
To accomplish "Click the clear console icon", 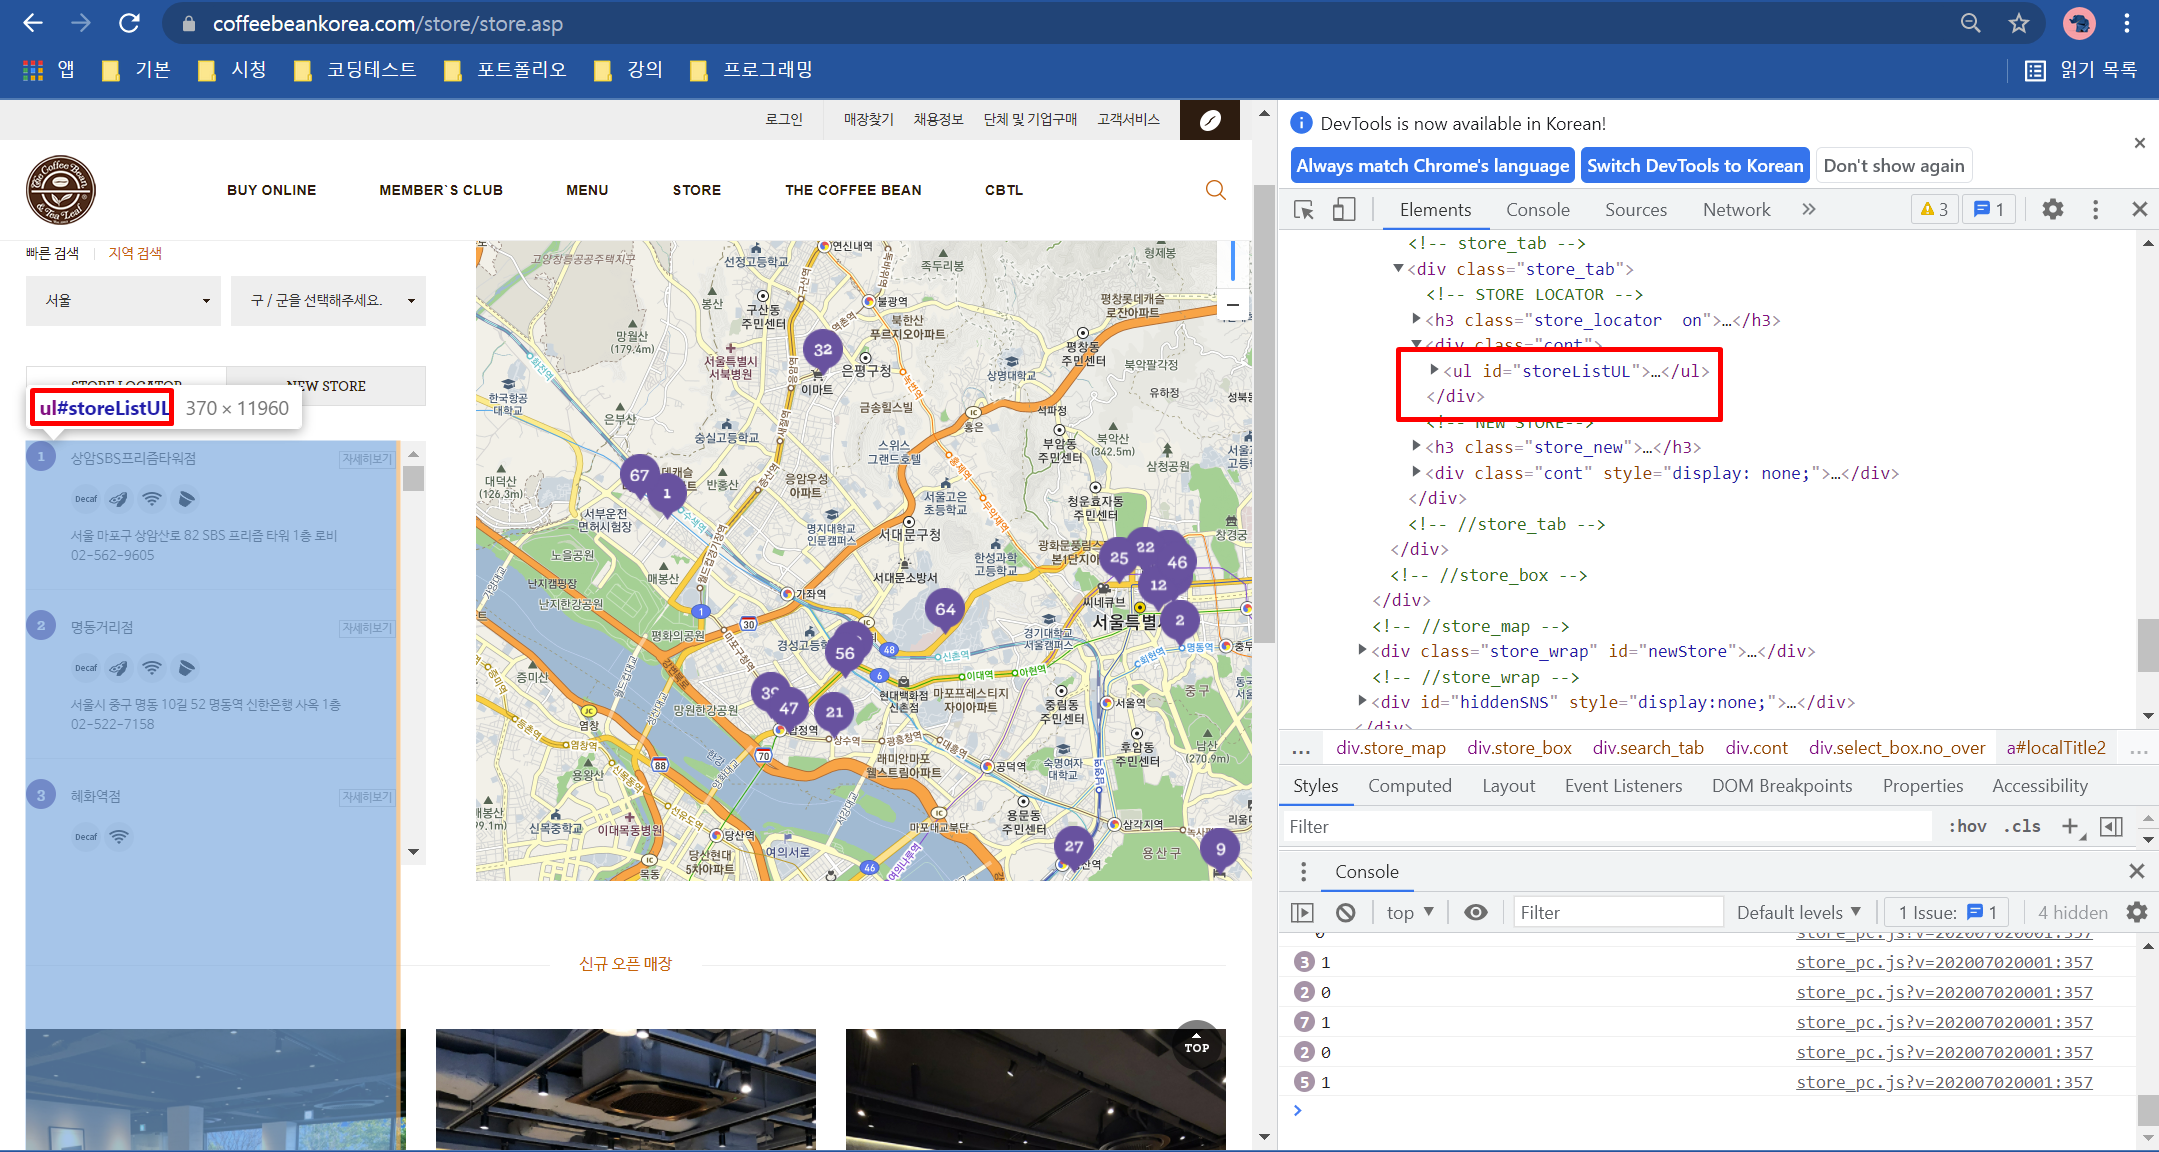I will (1346, 912).
